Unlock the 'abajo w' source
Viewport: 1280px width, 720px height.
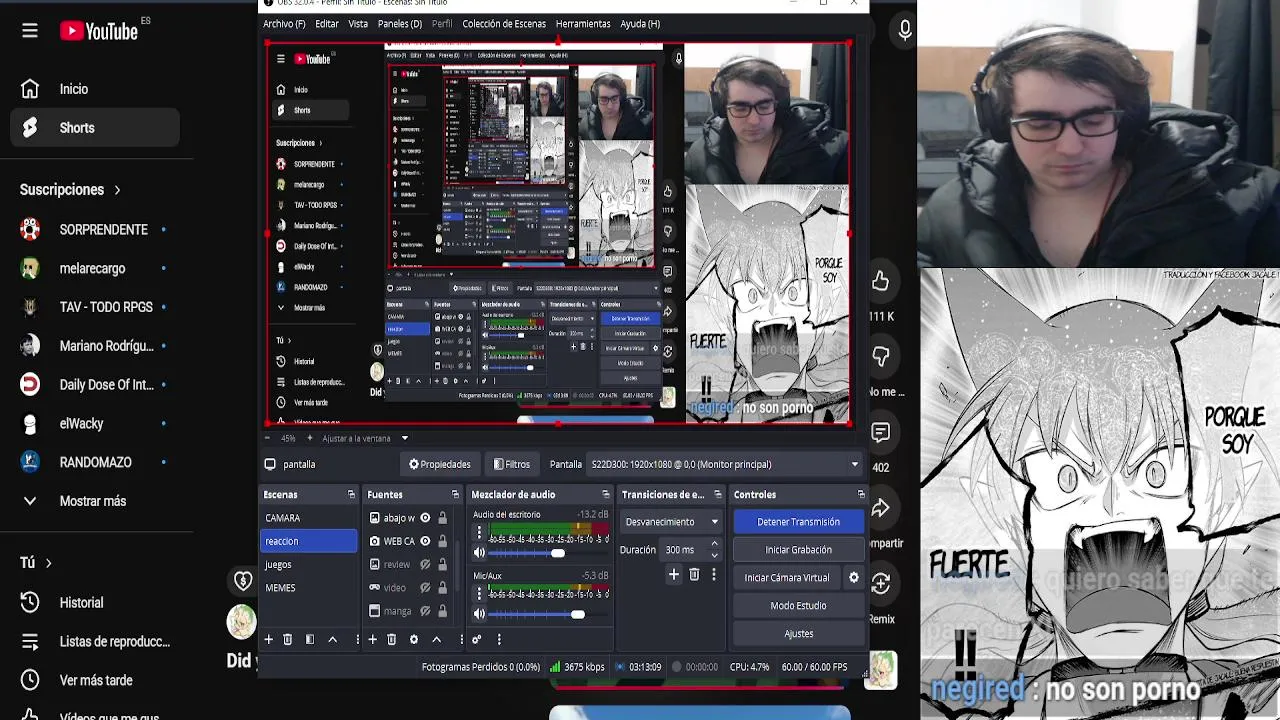tap(442, 518)
